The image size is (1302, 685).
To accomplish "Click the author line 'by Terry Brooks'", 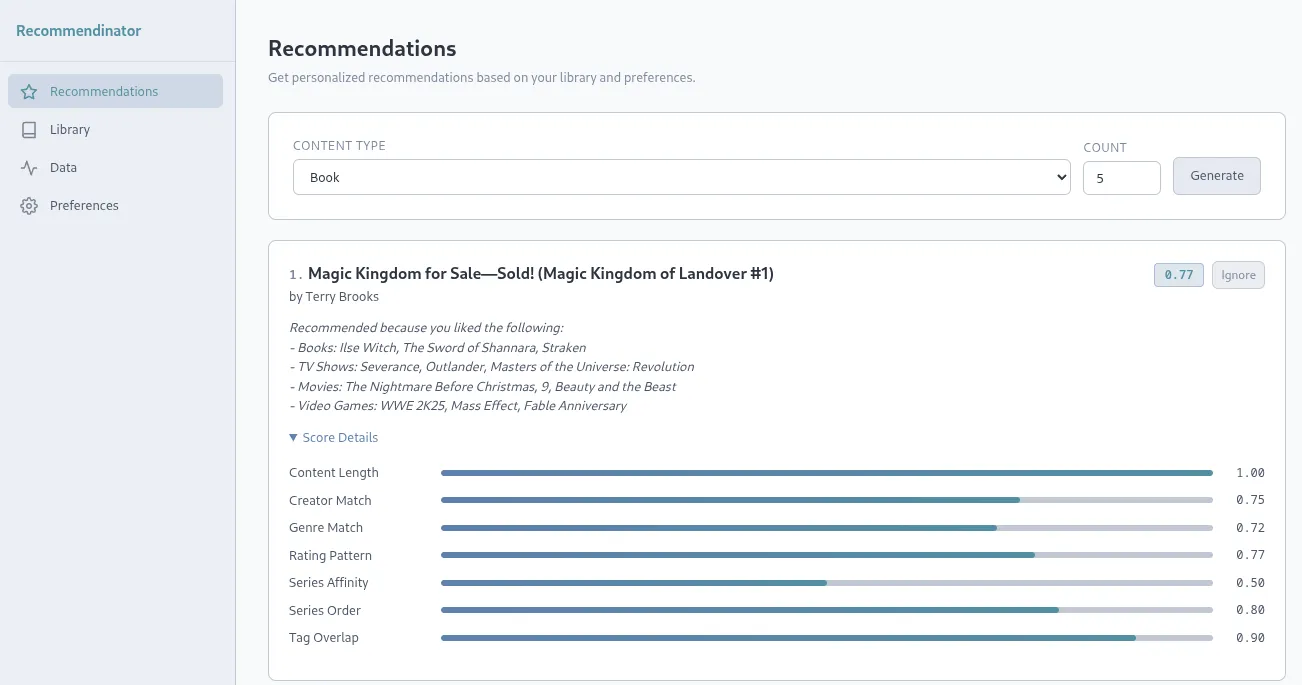I will [x=334, y=297].
